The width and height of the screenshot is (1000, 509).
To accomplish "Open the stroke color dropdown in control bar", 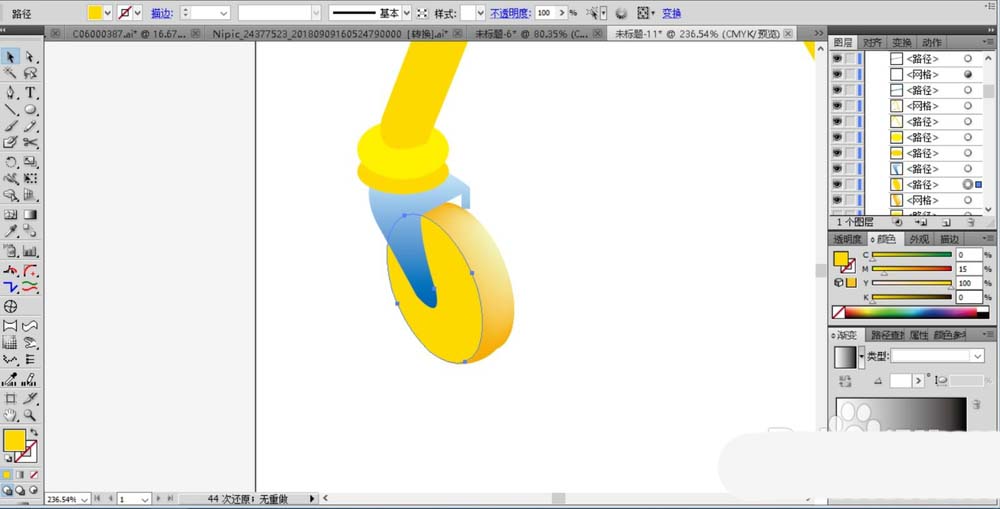I will pos(137,13).
